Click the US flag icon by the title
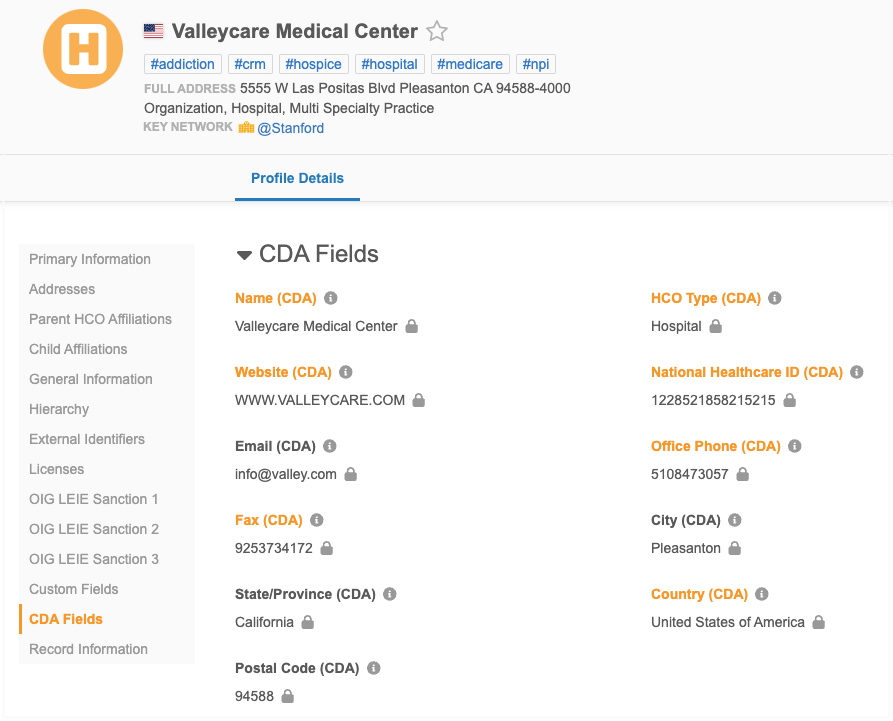The image size is (893, 721). [x=154, y=31]
